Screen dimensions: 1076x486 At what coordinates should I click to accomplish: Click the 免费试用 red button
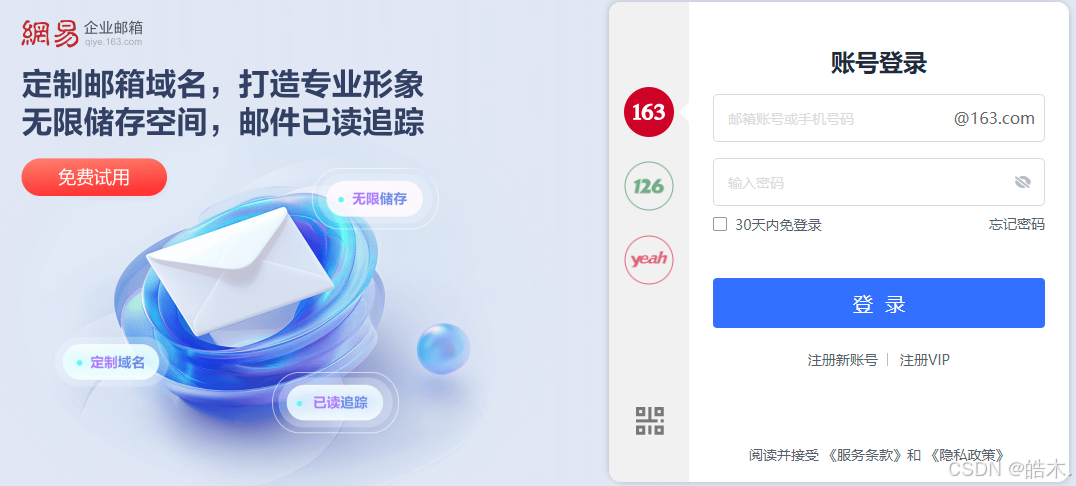click(94, 177)
